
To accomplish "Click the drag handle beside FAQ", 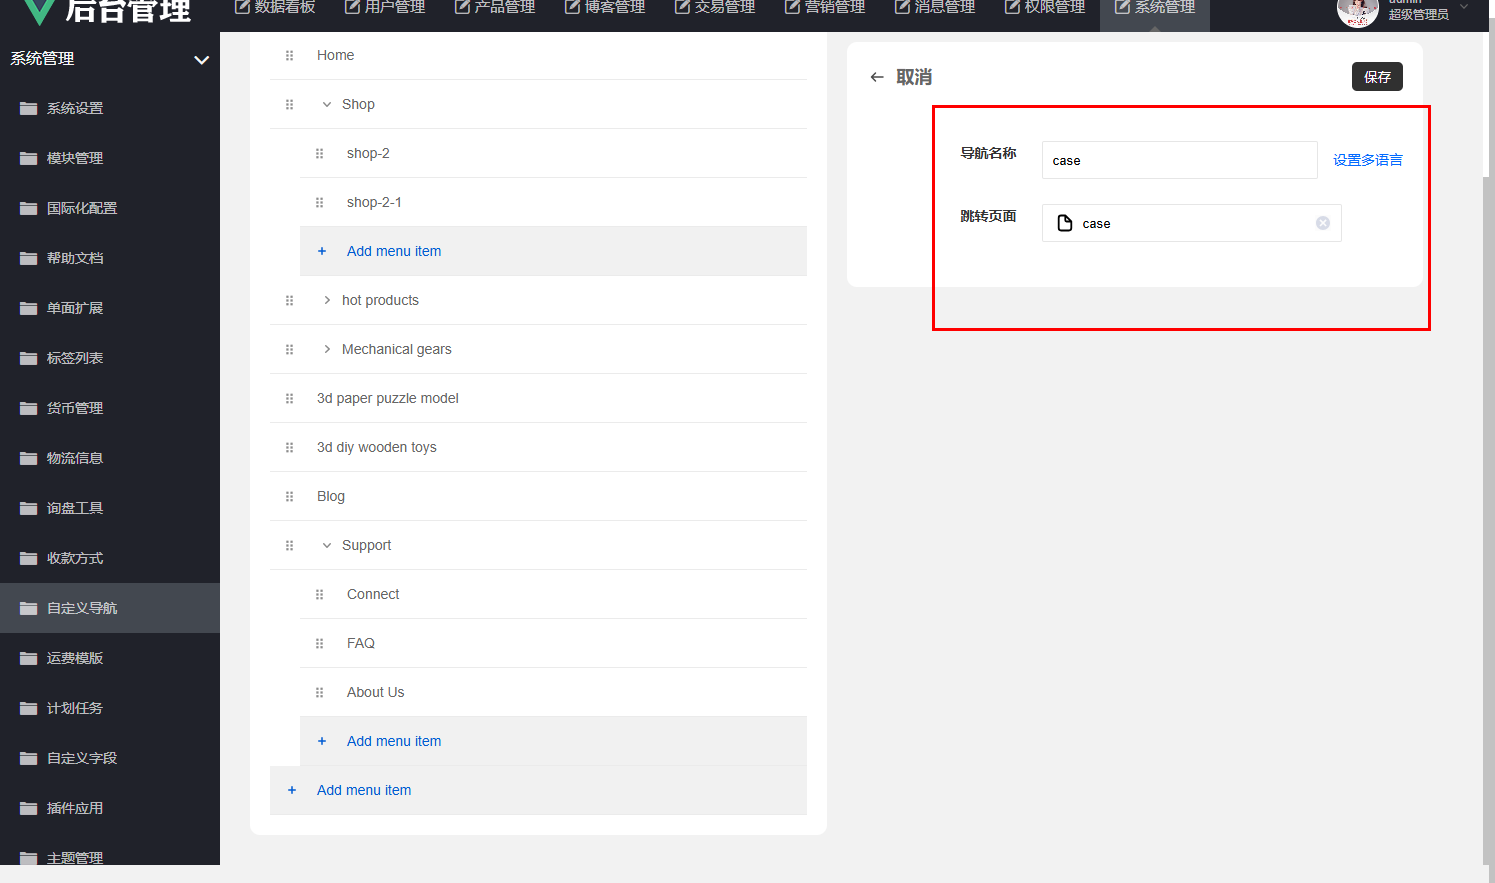I will tap(319, 644).
